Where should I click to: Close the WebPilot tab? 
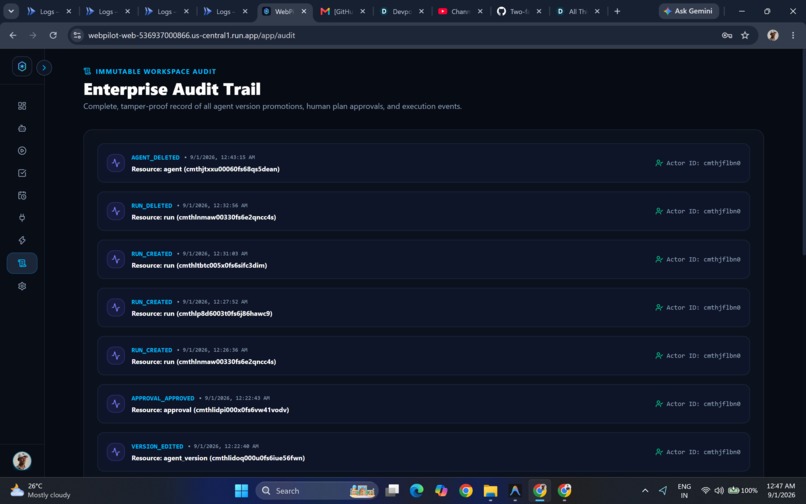[x=304, y=11]
